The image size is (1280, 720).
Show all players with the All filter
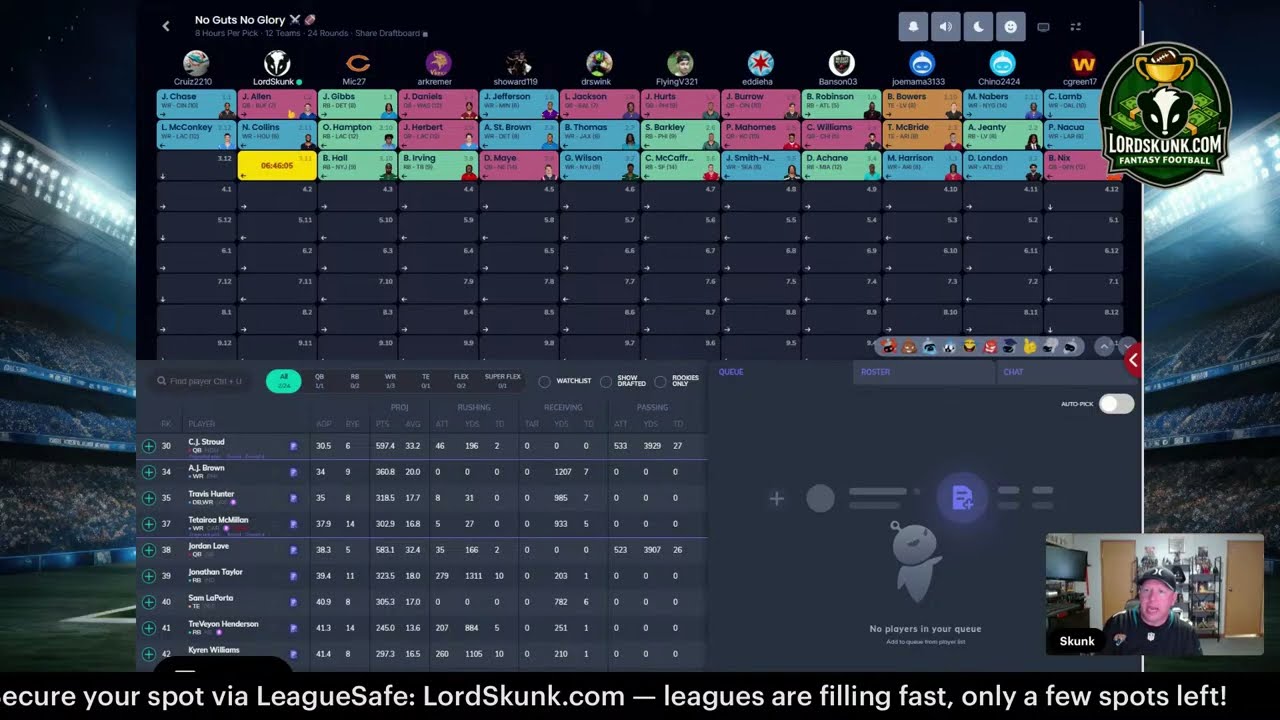pyautogui.click(x=284, y=381)
